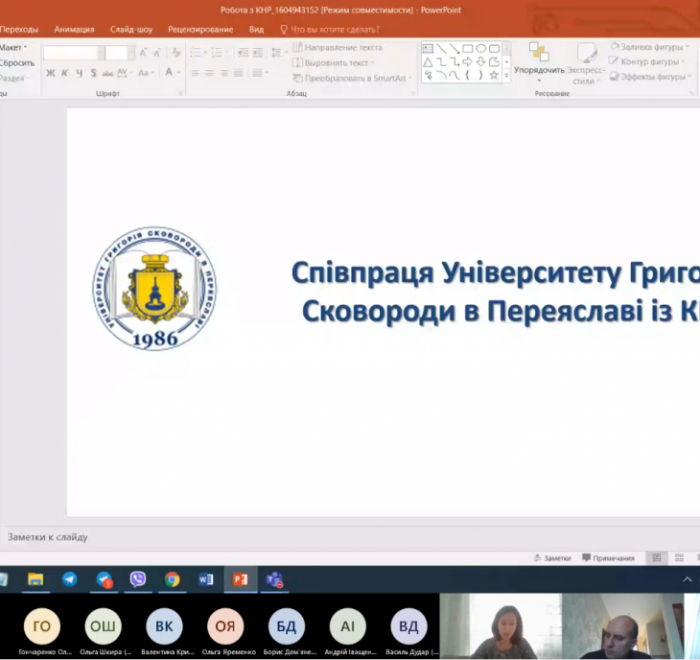Decrease font size with A down
The image size is (700, 660).
(x=157, y=53)
